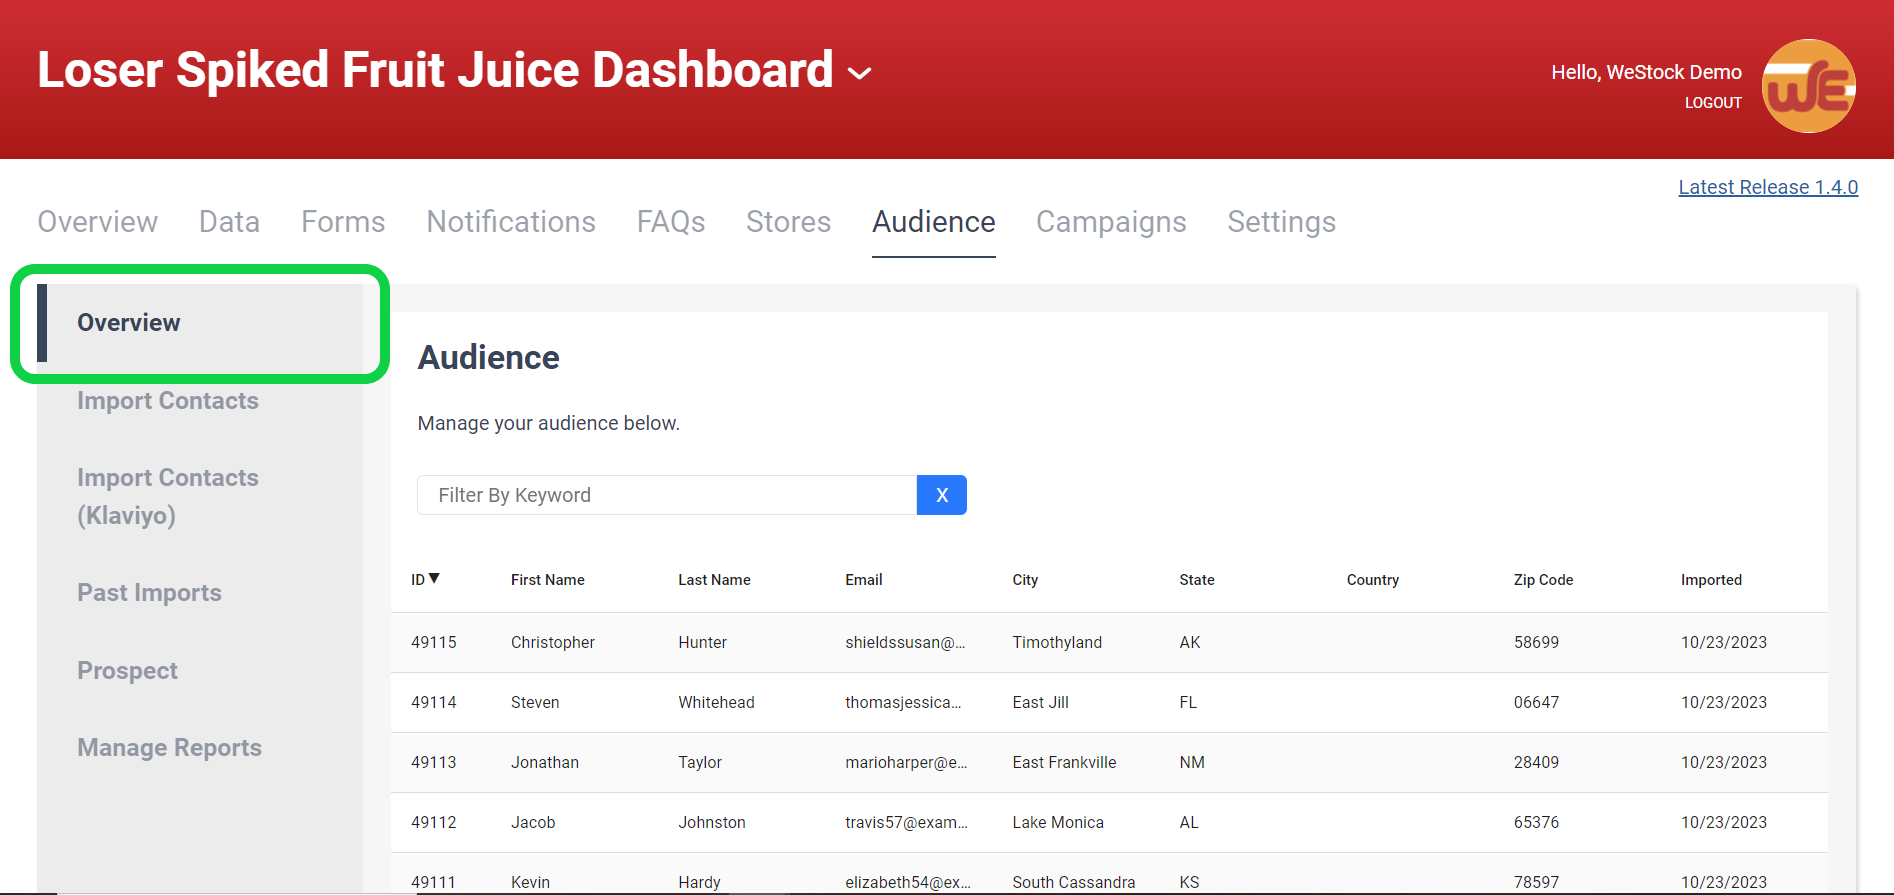This screenshot has width=1894, height=895.
Task: Select ID 49115 cell
Action: coord(434,642)
